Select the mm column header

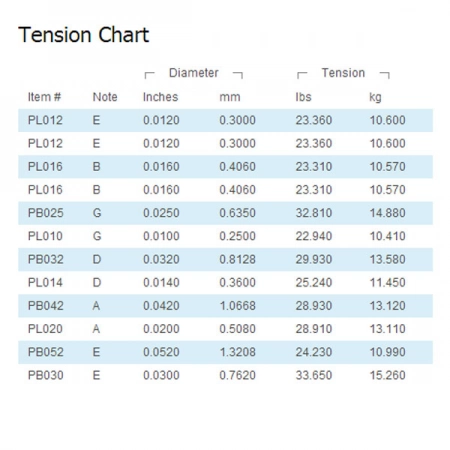pyautogui.click(x=230, y=97)
